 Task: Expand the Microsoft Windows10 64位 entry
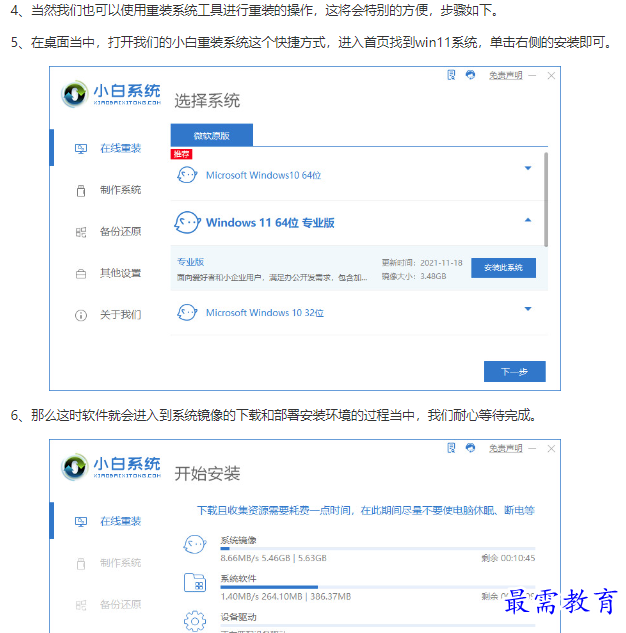[x=528, y=168]
